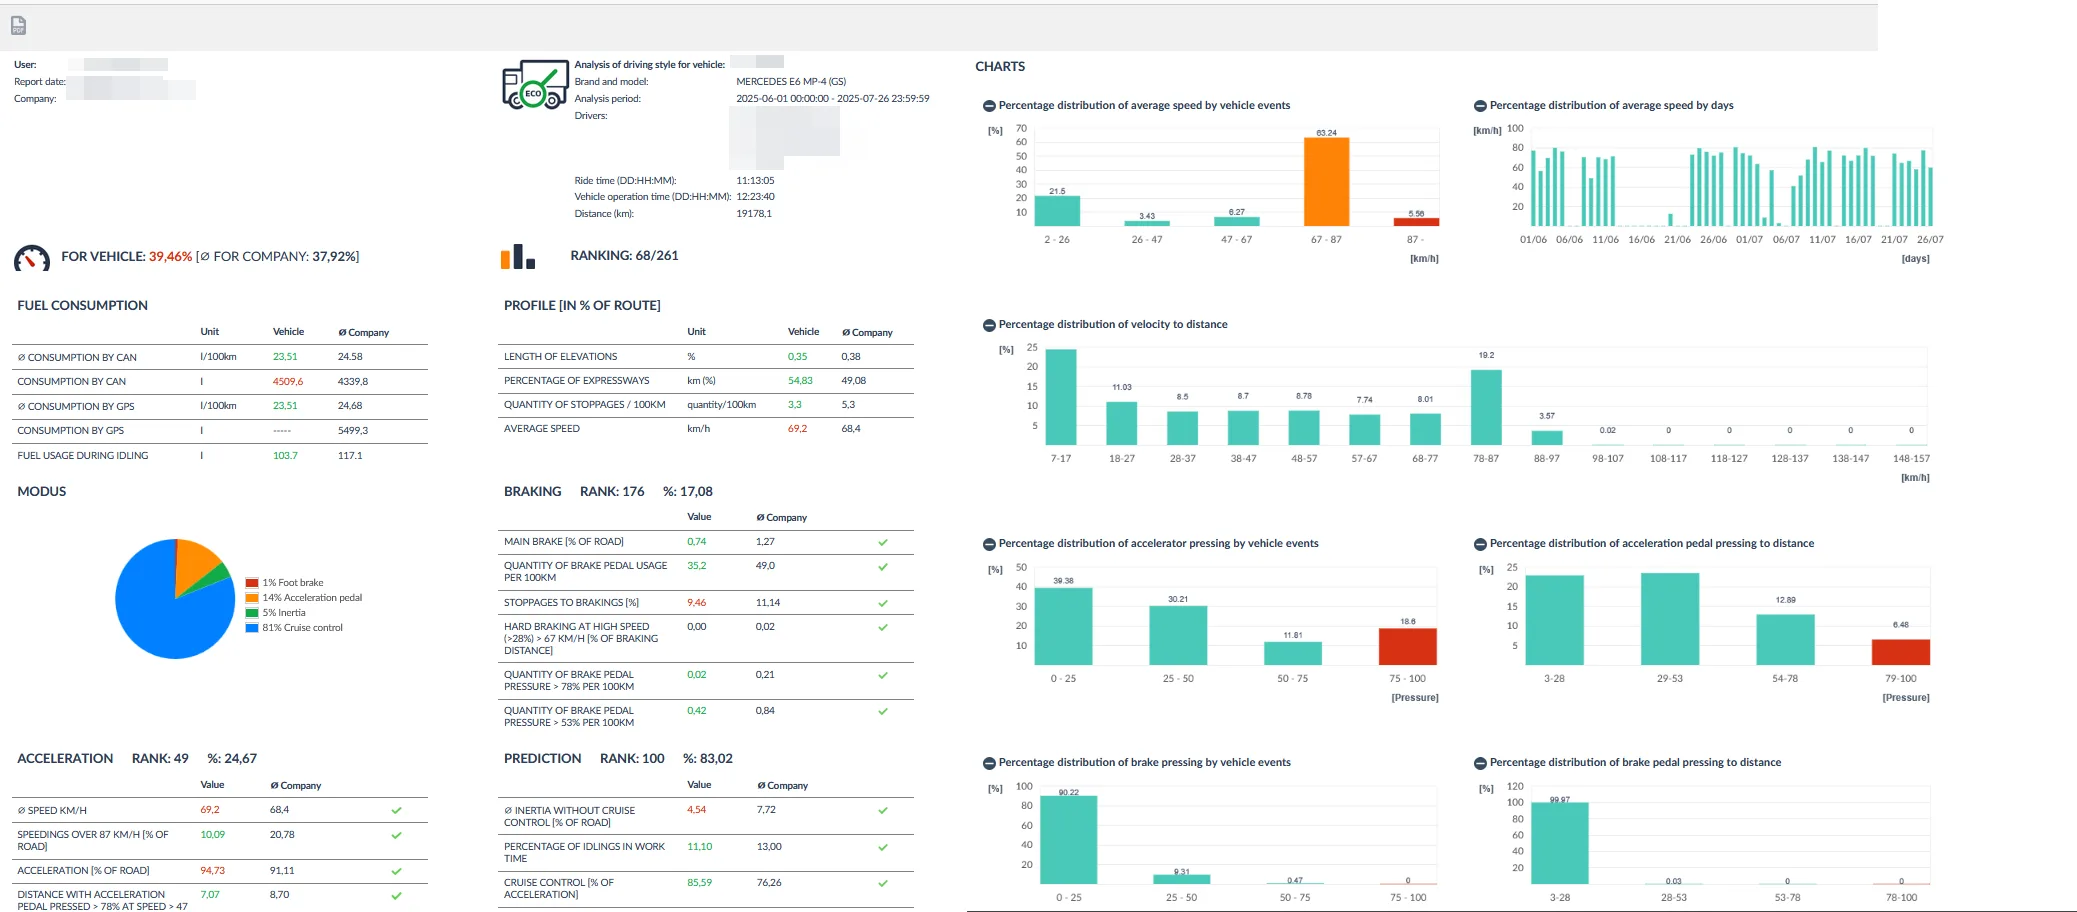Click red 75 - 100 accelerator pressure bar
This screenshot has width=2077, height=912.
[1407, 646]
